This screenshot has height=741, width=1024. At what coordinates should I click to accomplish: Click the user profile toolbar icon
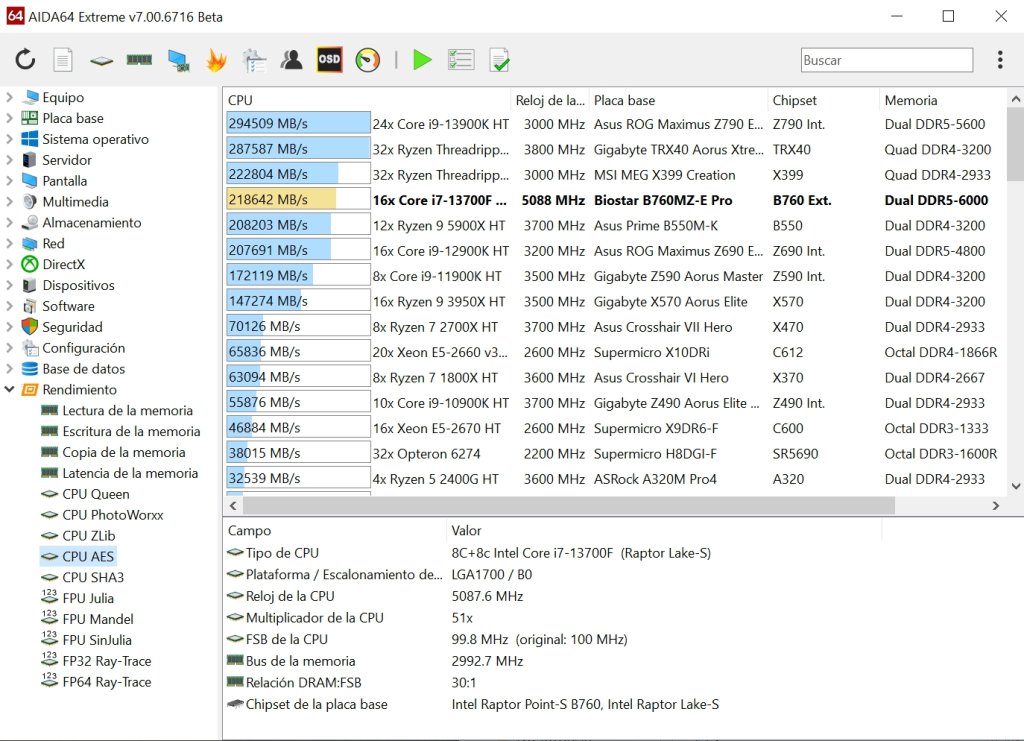291,60
